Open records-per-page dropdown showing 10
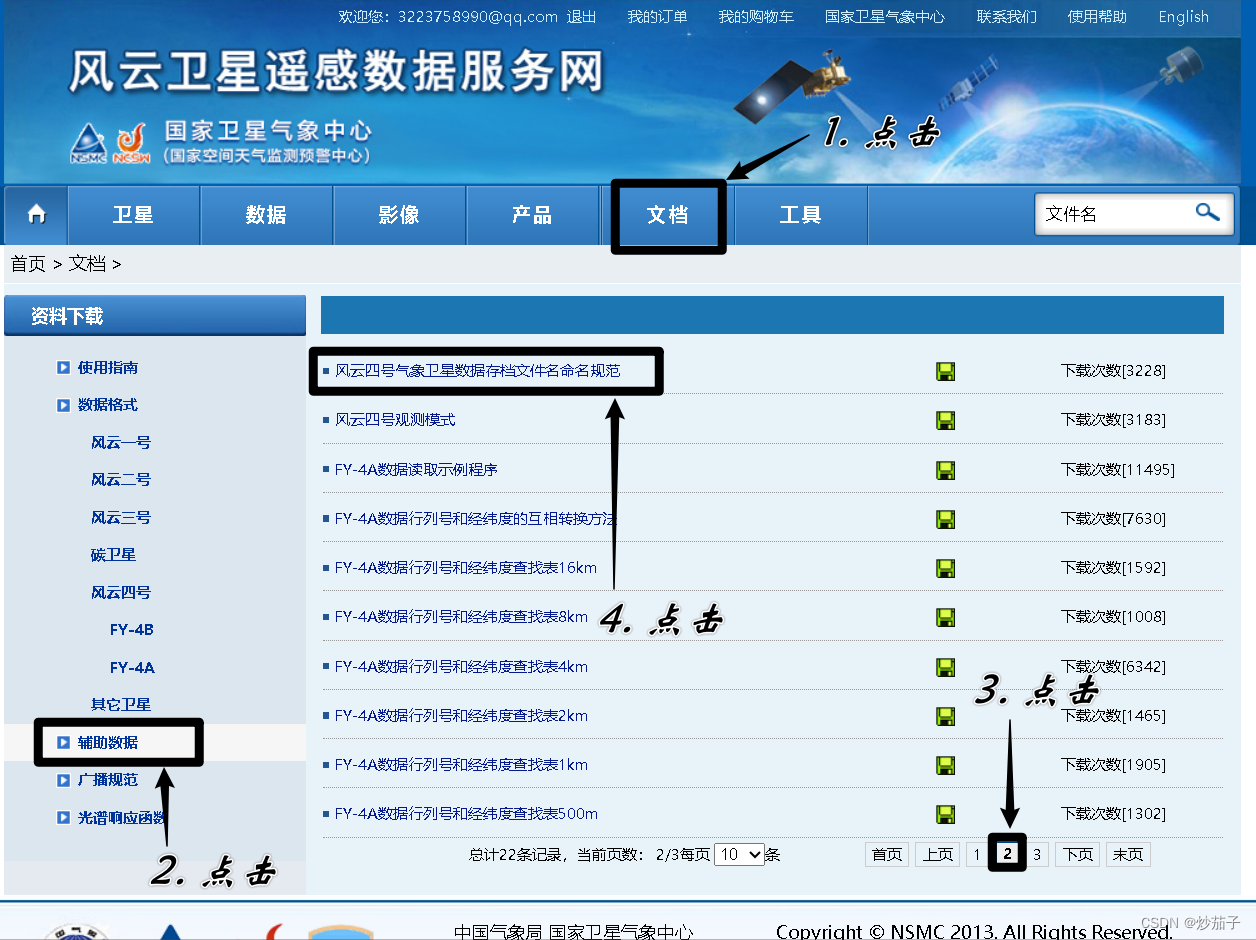The image size is (1256, 940). 740,854
